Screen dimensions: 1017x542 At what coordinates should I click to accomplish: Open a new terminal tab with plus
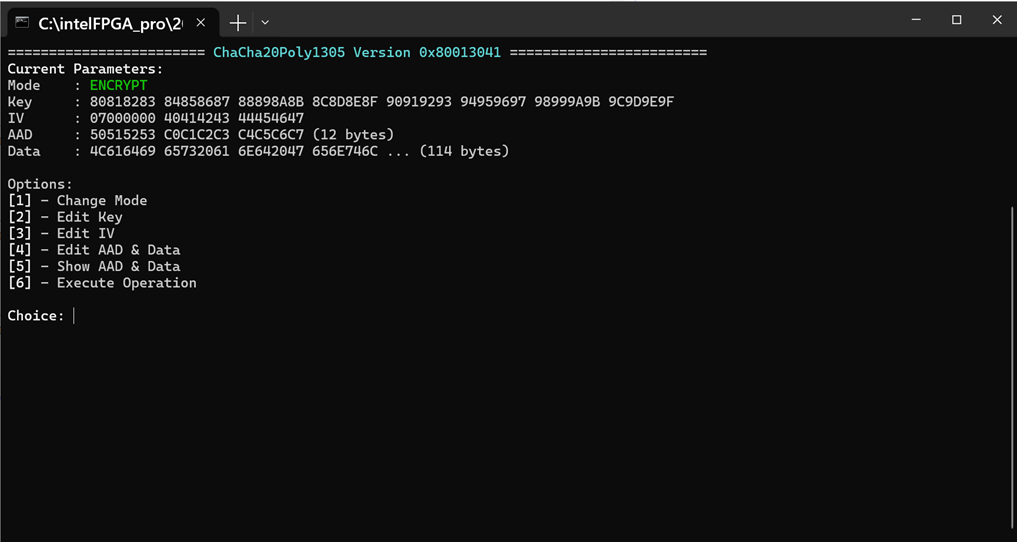[239, 23]
